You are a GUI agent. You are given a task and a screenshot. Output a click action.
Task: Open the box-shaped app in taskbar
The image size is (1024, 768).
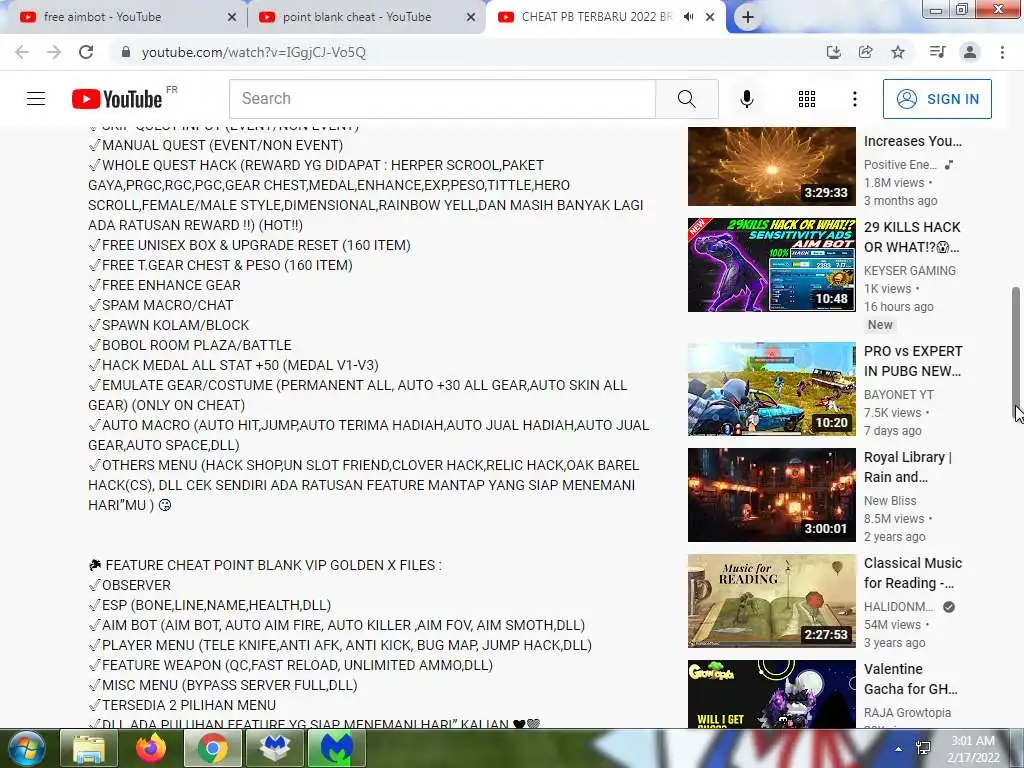coord(274,748)
